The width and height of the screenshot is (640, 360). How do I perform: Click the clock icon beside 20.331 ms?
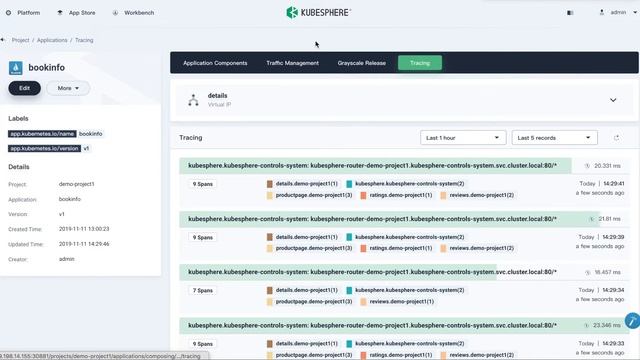(x=587, y=166)
